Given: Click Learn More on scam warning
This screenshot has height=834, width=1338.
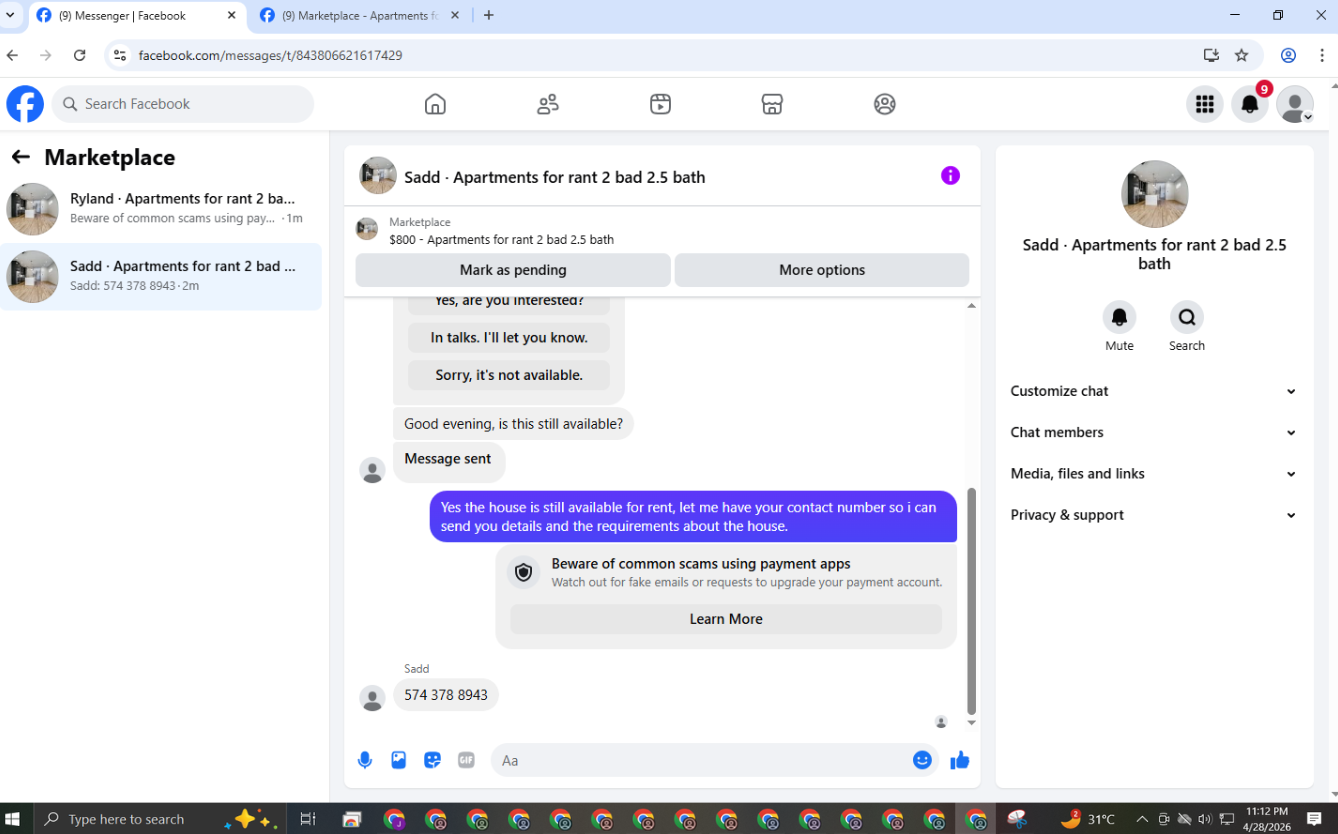Looking at the screenshot, I should 726,619.
